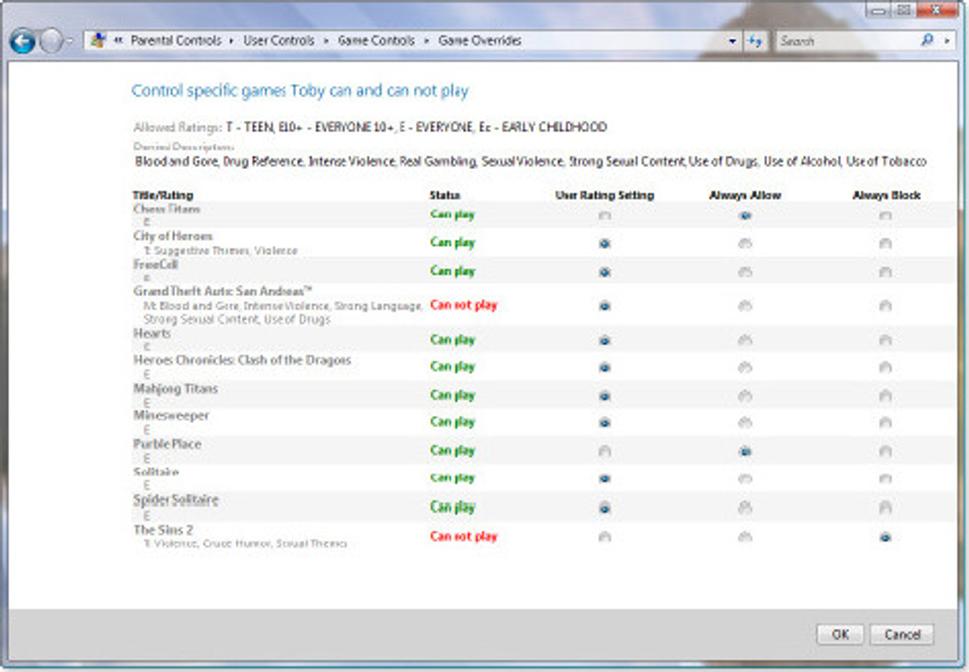Click the Always Block column header
The image size is (969, 672).
pyautogui.click(x=886, y=195)
